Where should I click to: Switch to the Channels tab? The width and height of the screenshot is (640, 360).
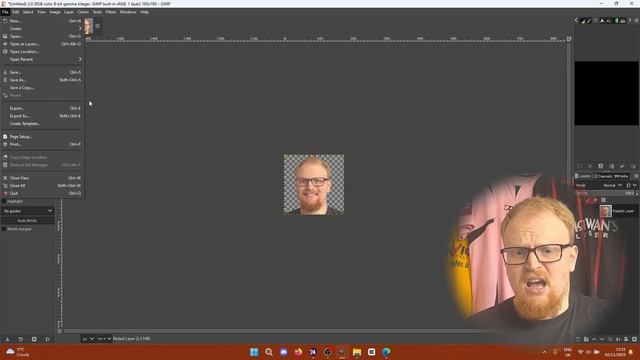click(x=602, y=176)
